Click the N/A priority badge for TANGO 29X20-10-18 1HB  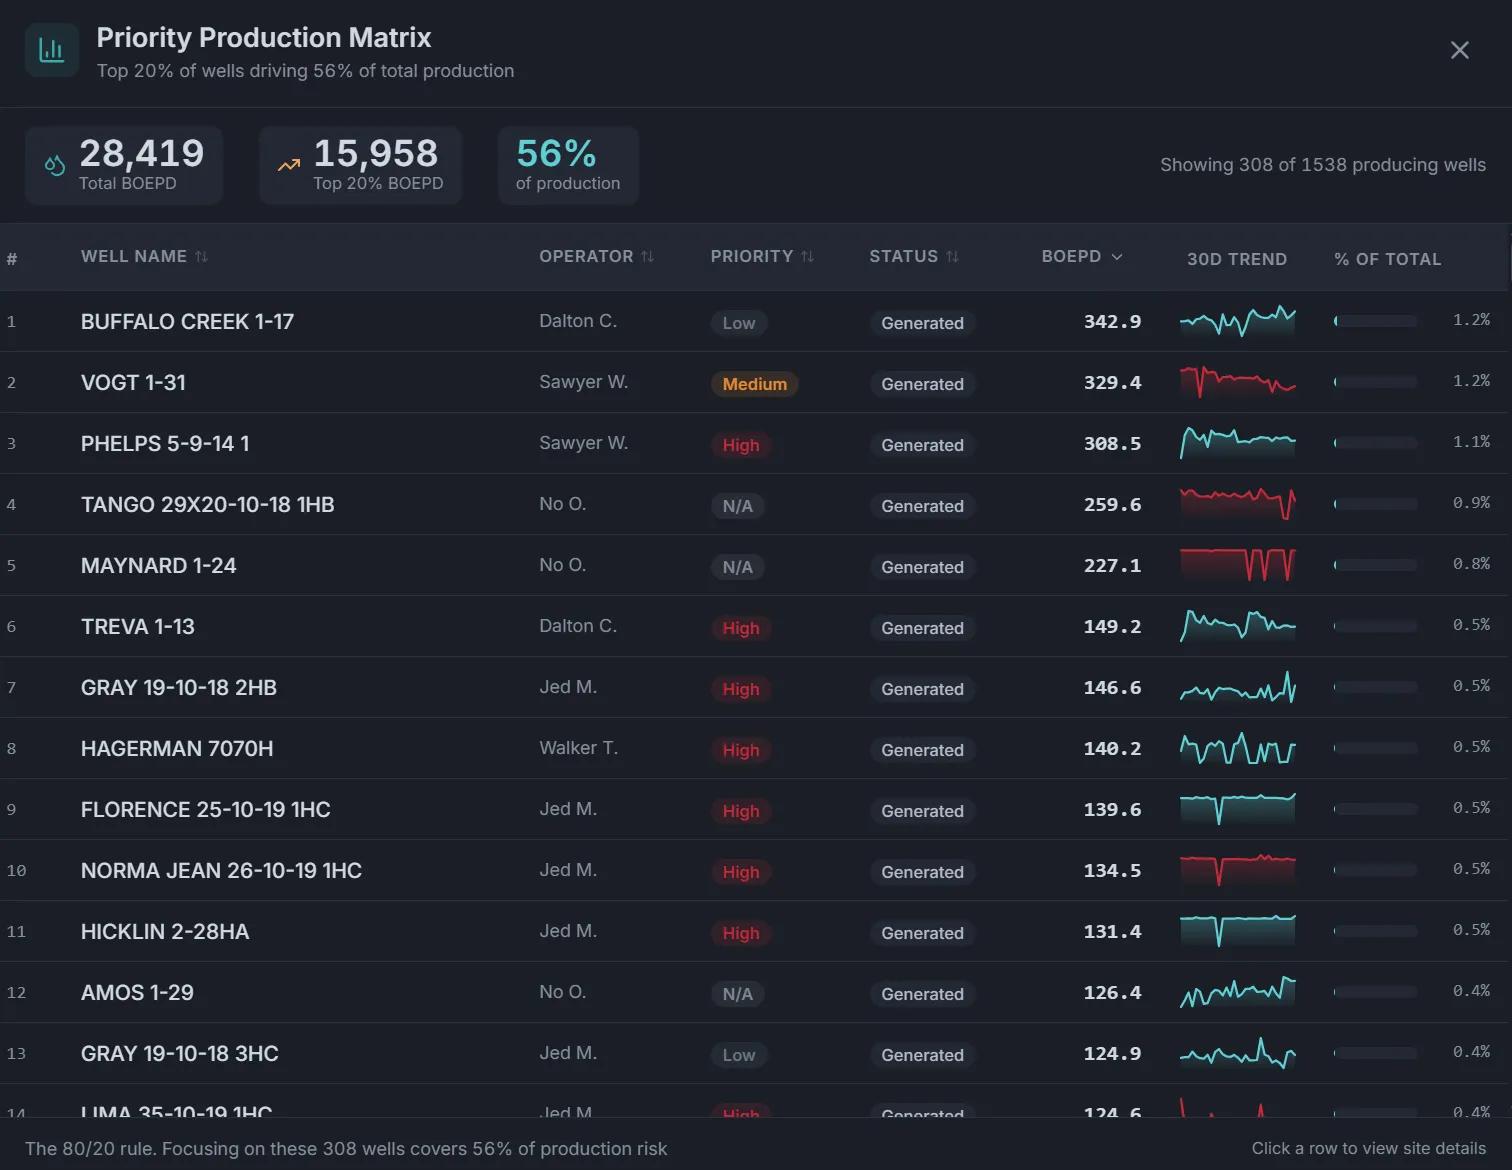click(x=738, y=506)
